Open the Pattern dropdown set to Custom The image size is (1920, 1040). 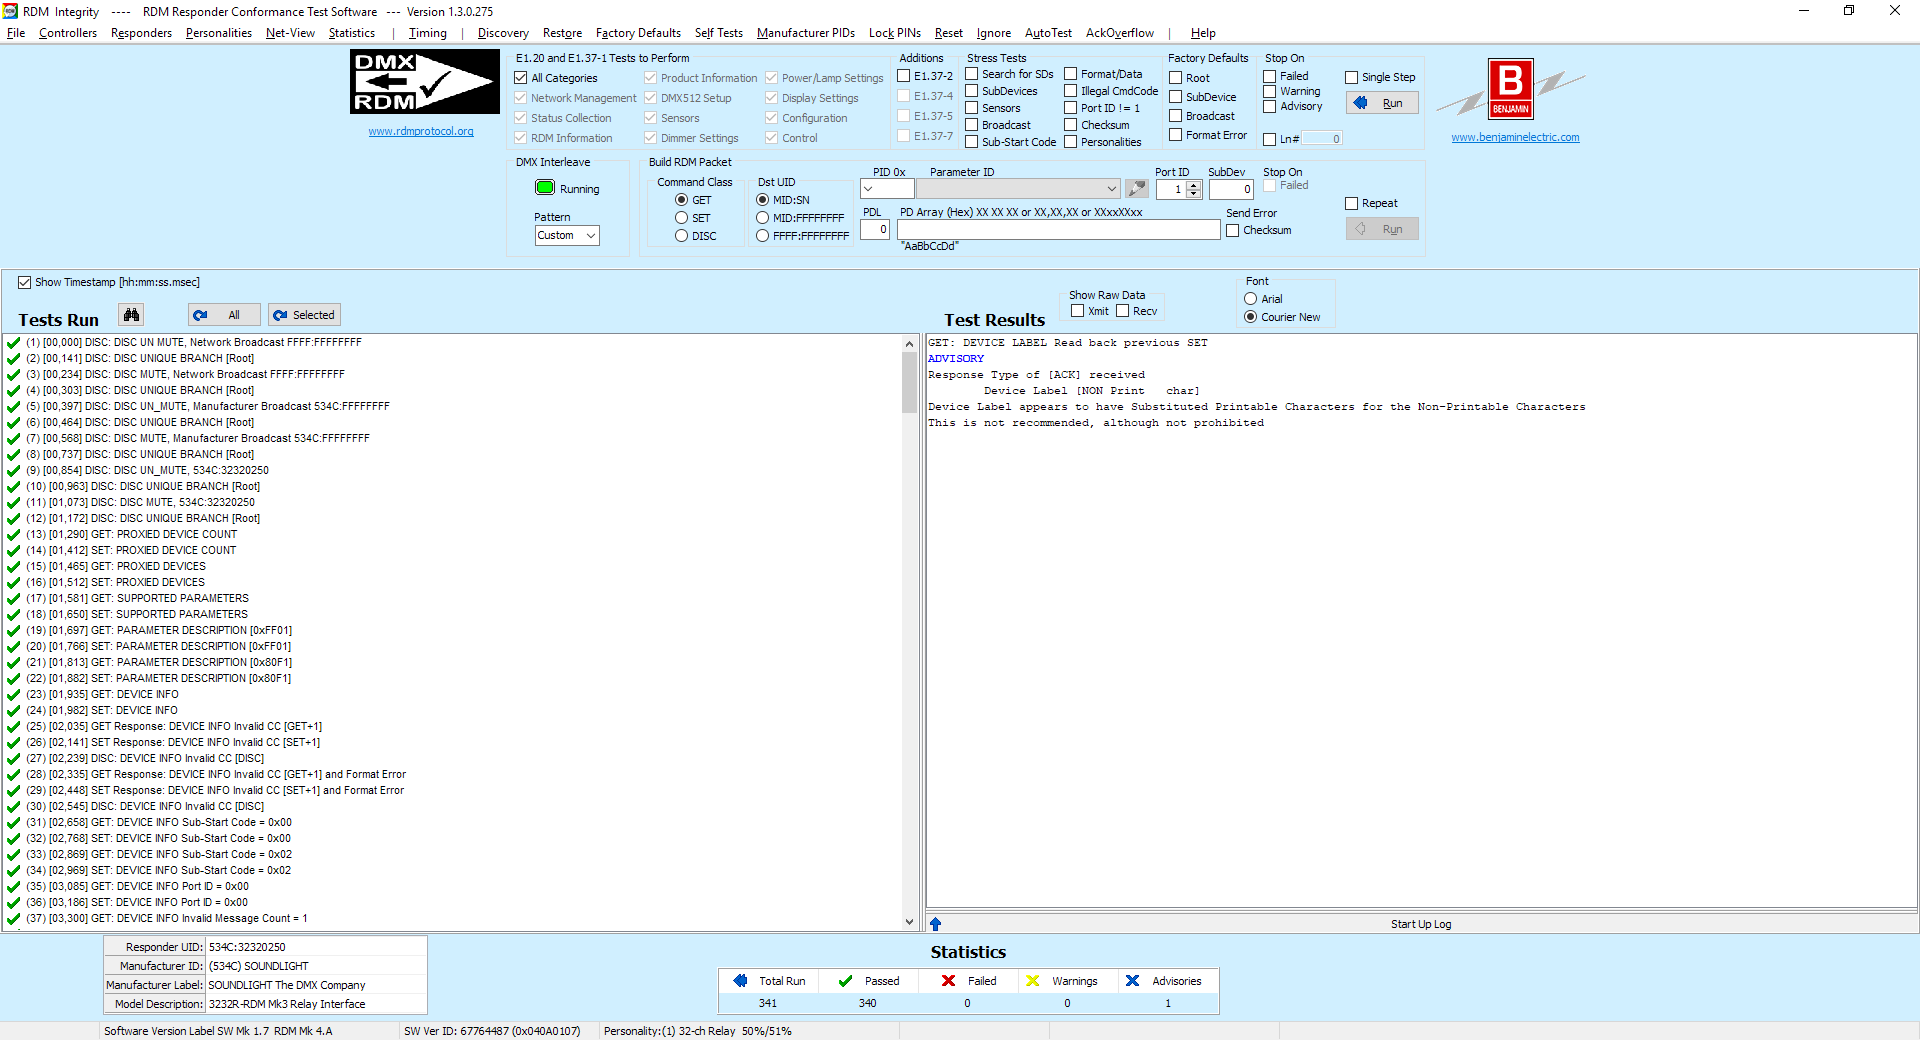[566, 236]
